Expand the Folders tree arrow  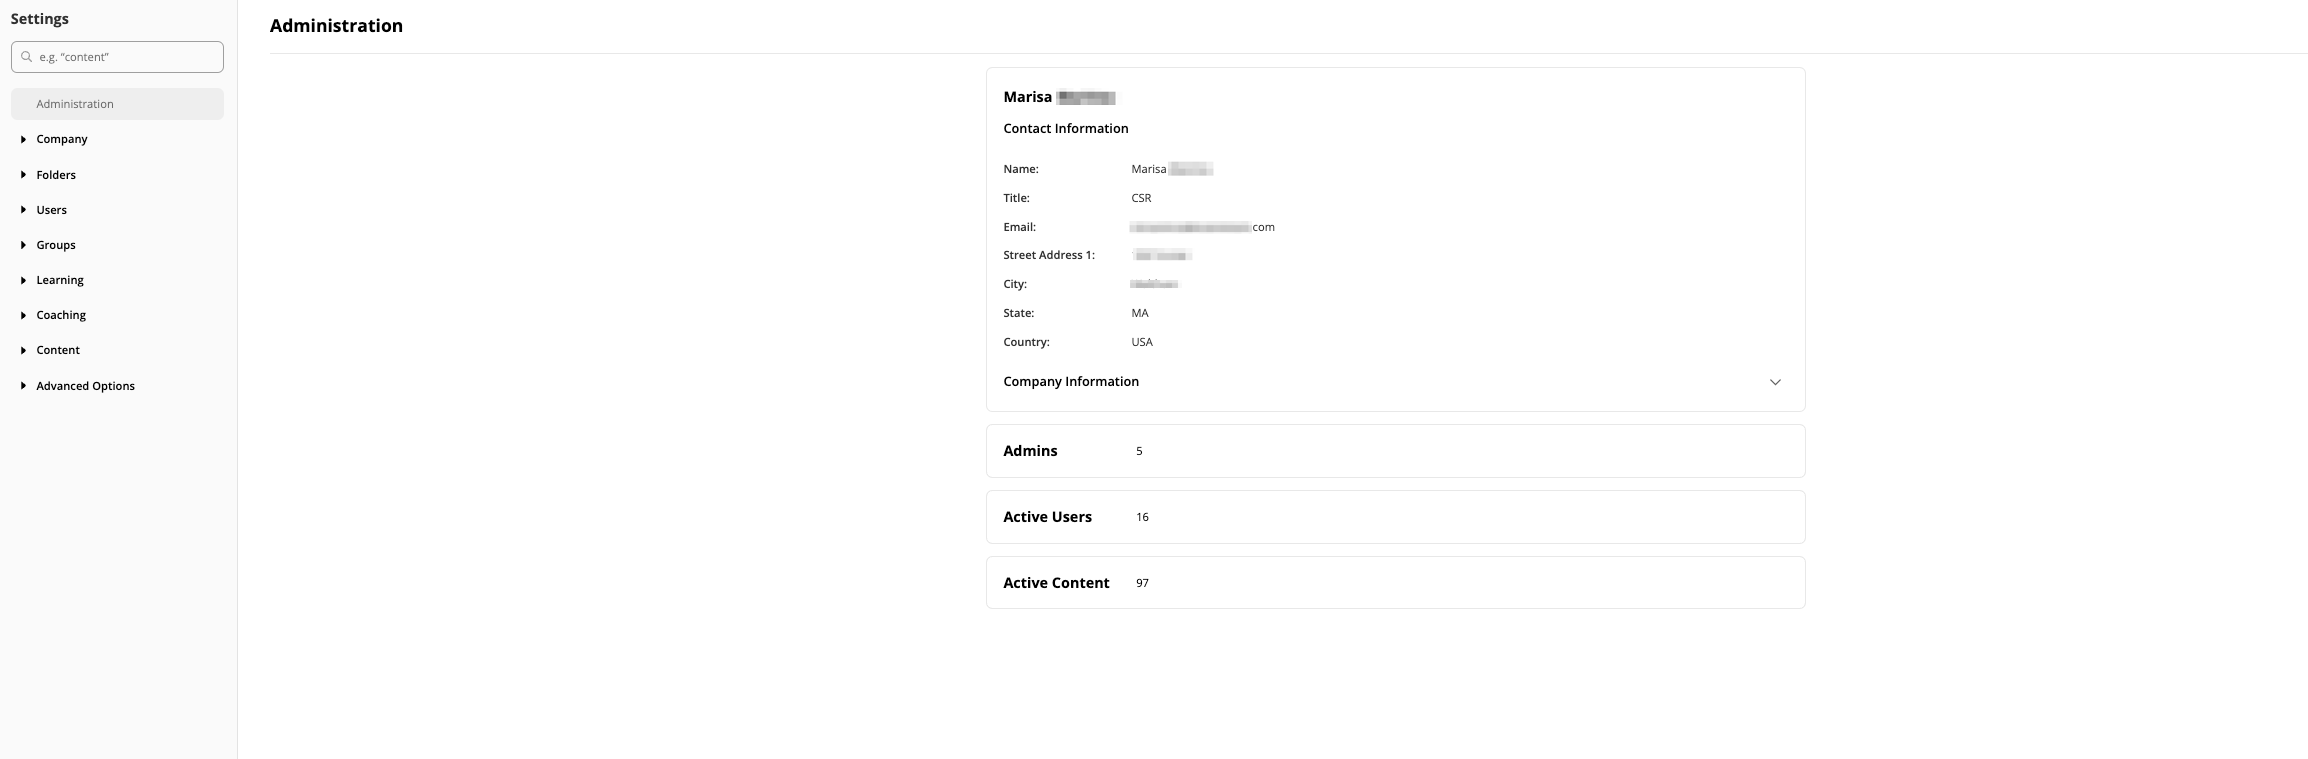click(x=23, y=175)
